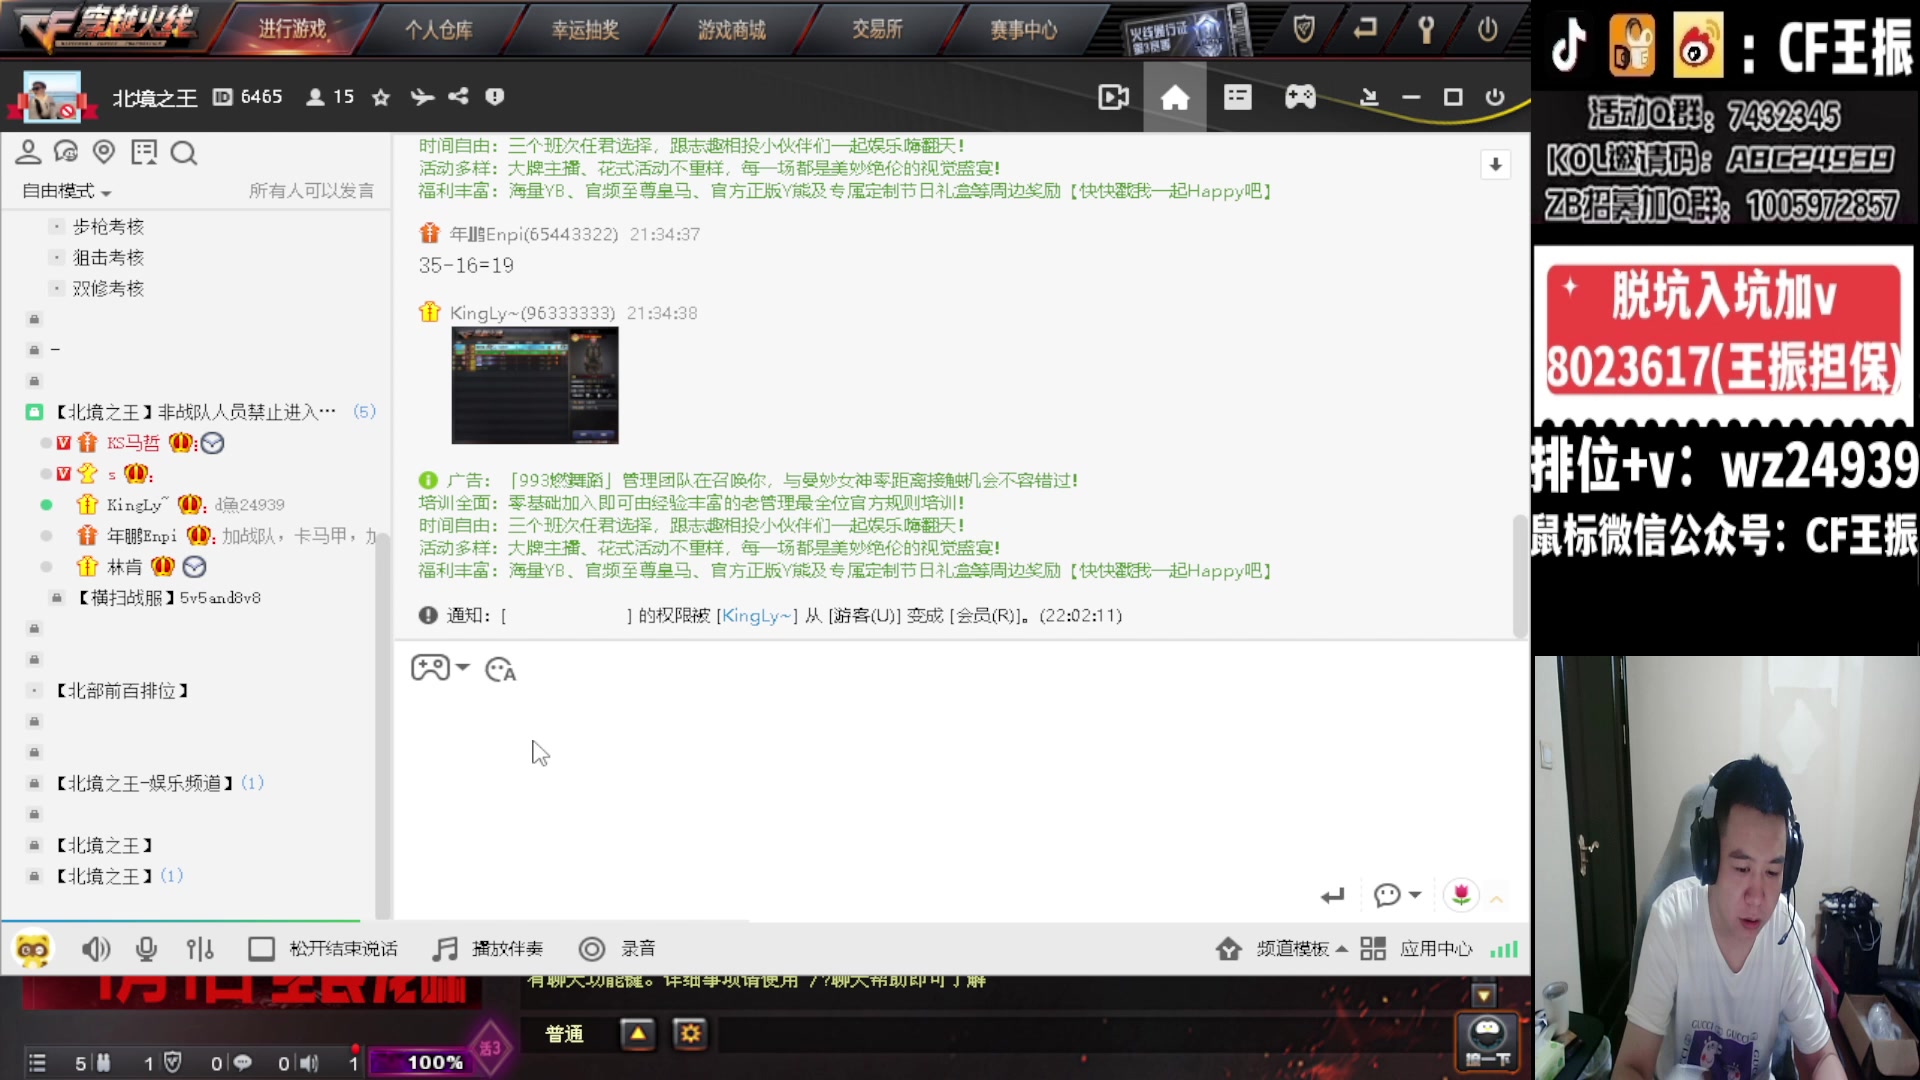Send a flower using the tulip icon
Screen dimensions: 1920x1080
click(x=1462, y=896)
